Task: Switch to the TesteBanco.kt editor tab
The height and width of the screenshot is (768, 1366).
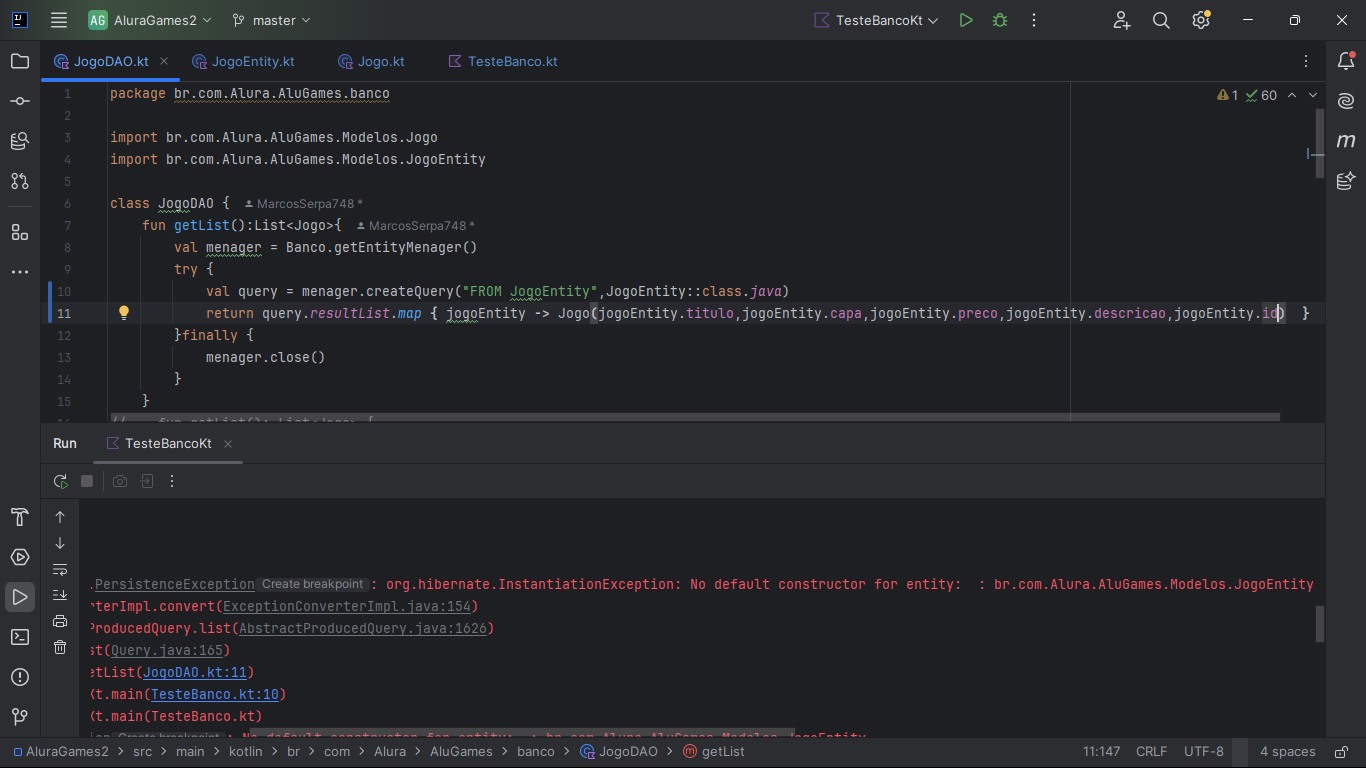Action: pyautogui.click(x=503, y=61)
